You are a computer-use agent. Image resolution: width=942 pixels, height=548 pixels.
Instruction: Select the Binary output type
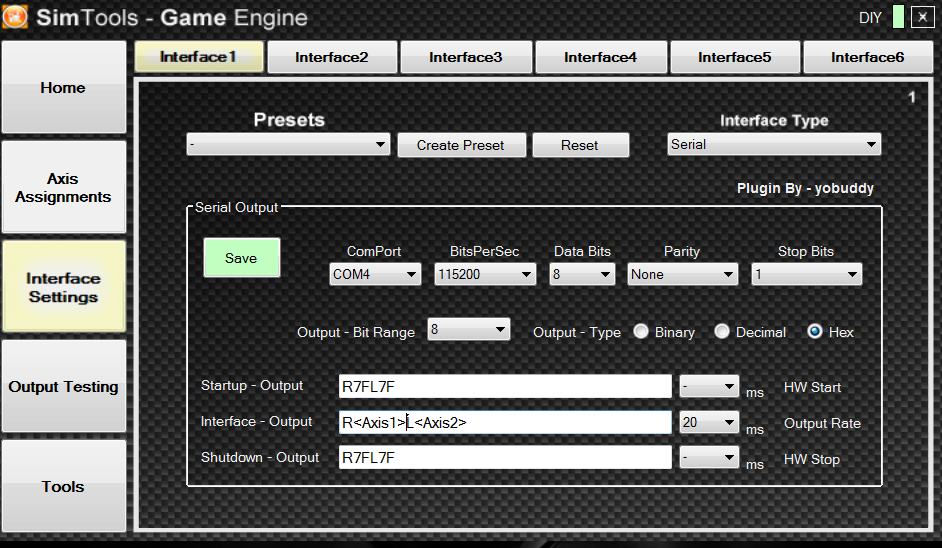(641, 332)
